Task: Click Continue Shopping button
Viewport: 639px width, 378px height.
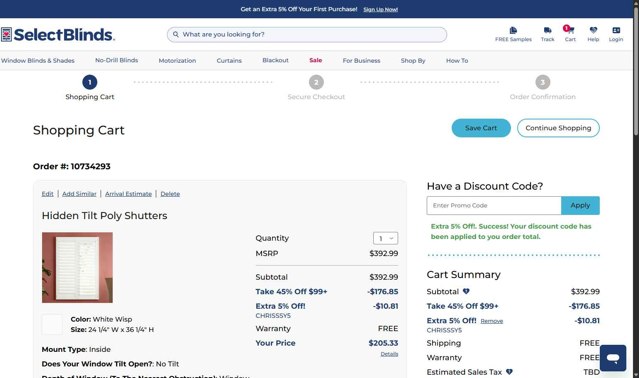Action: point(558,128)
